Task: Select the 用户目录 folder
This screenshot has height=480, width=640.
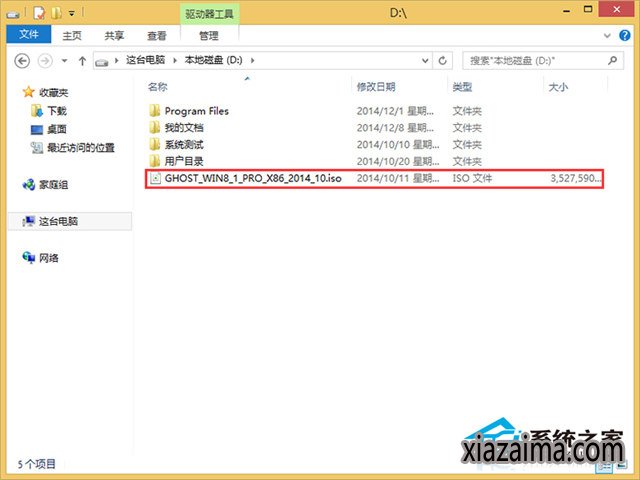Action: tap(184, 161)
